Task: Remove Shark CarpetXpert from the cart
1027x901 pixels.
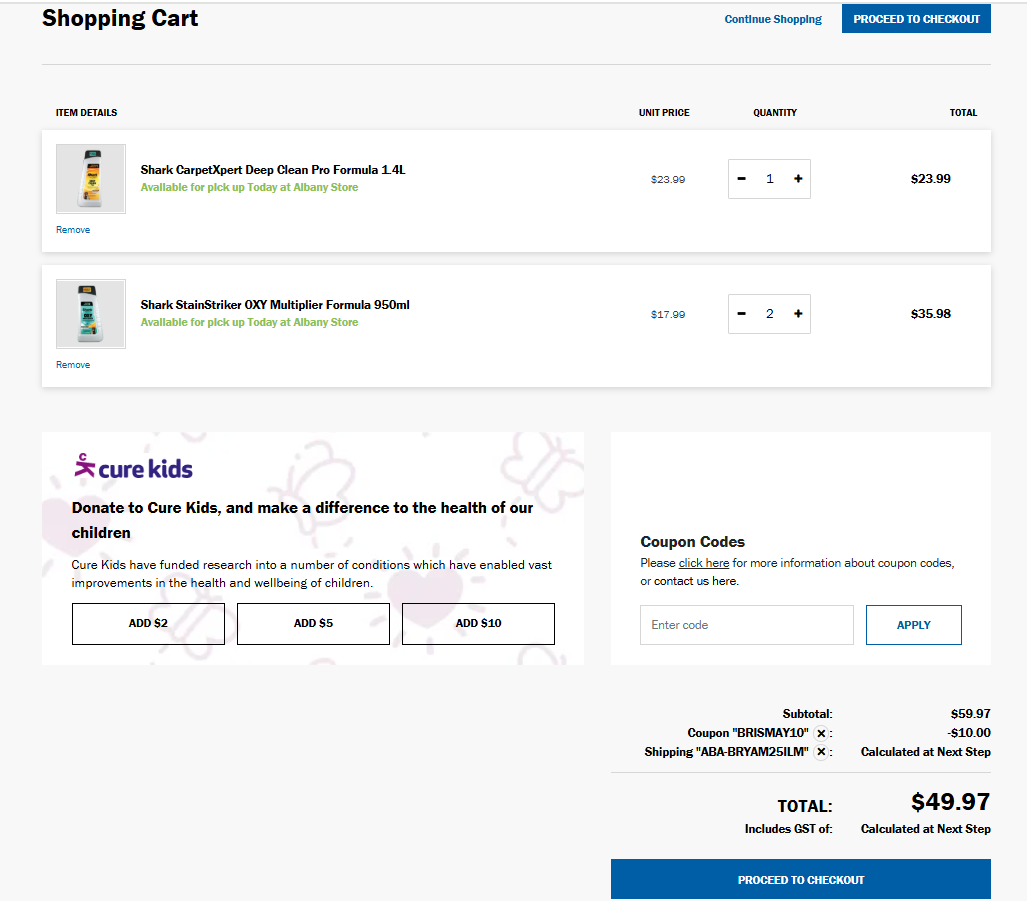Action: [73, 230]
